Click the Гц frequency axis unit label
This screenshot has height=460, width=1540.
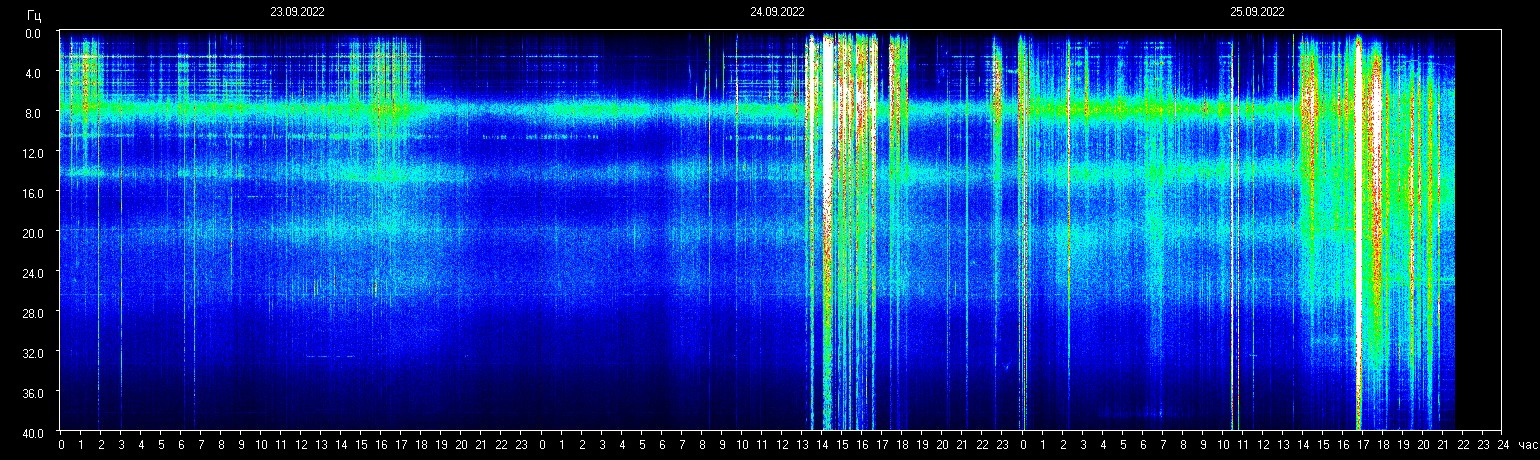(35, 14)
